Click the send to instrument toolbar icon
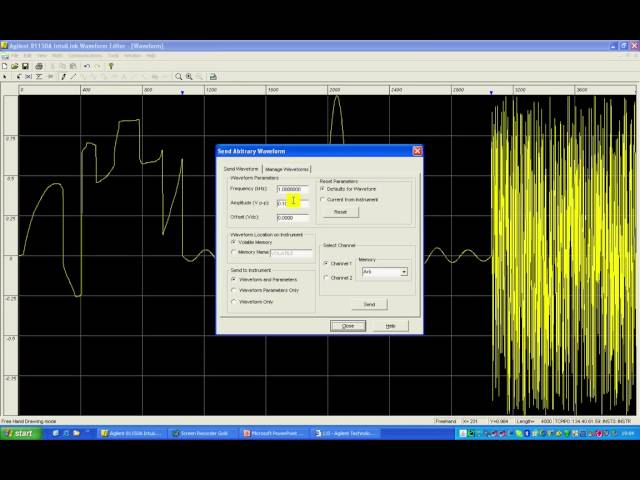 (213, 77)
